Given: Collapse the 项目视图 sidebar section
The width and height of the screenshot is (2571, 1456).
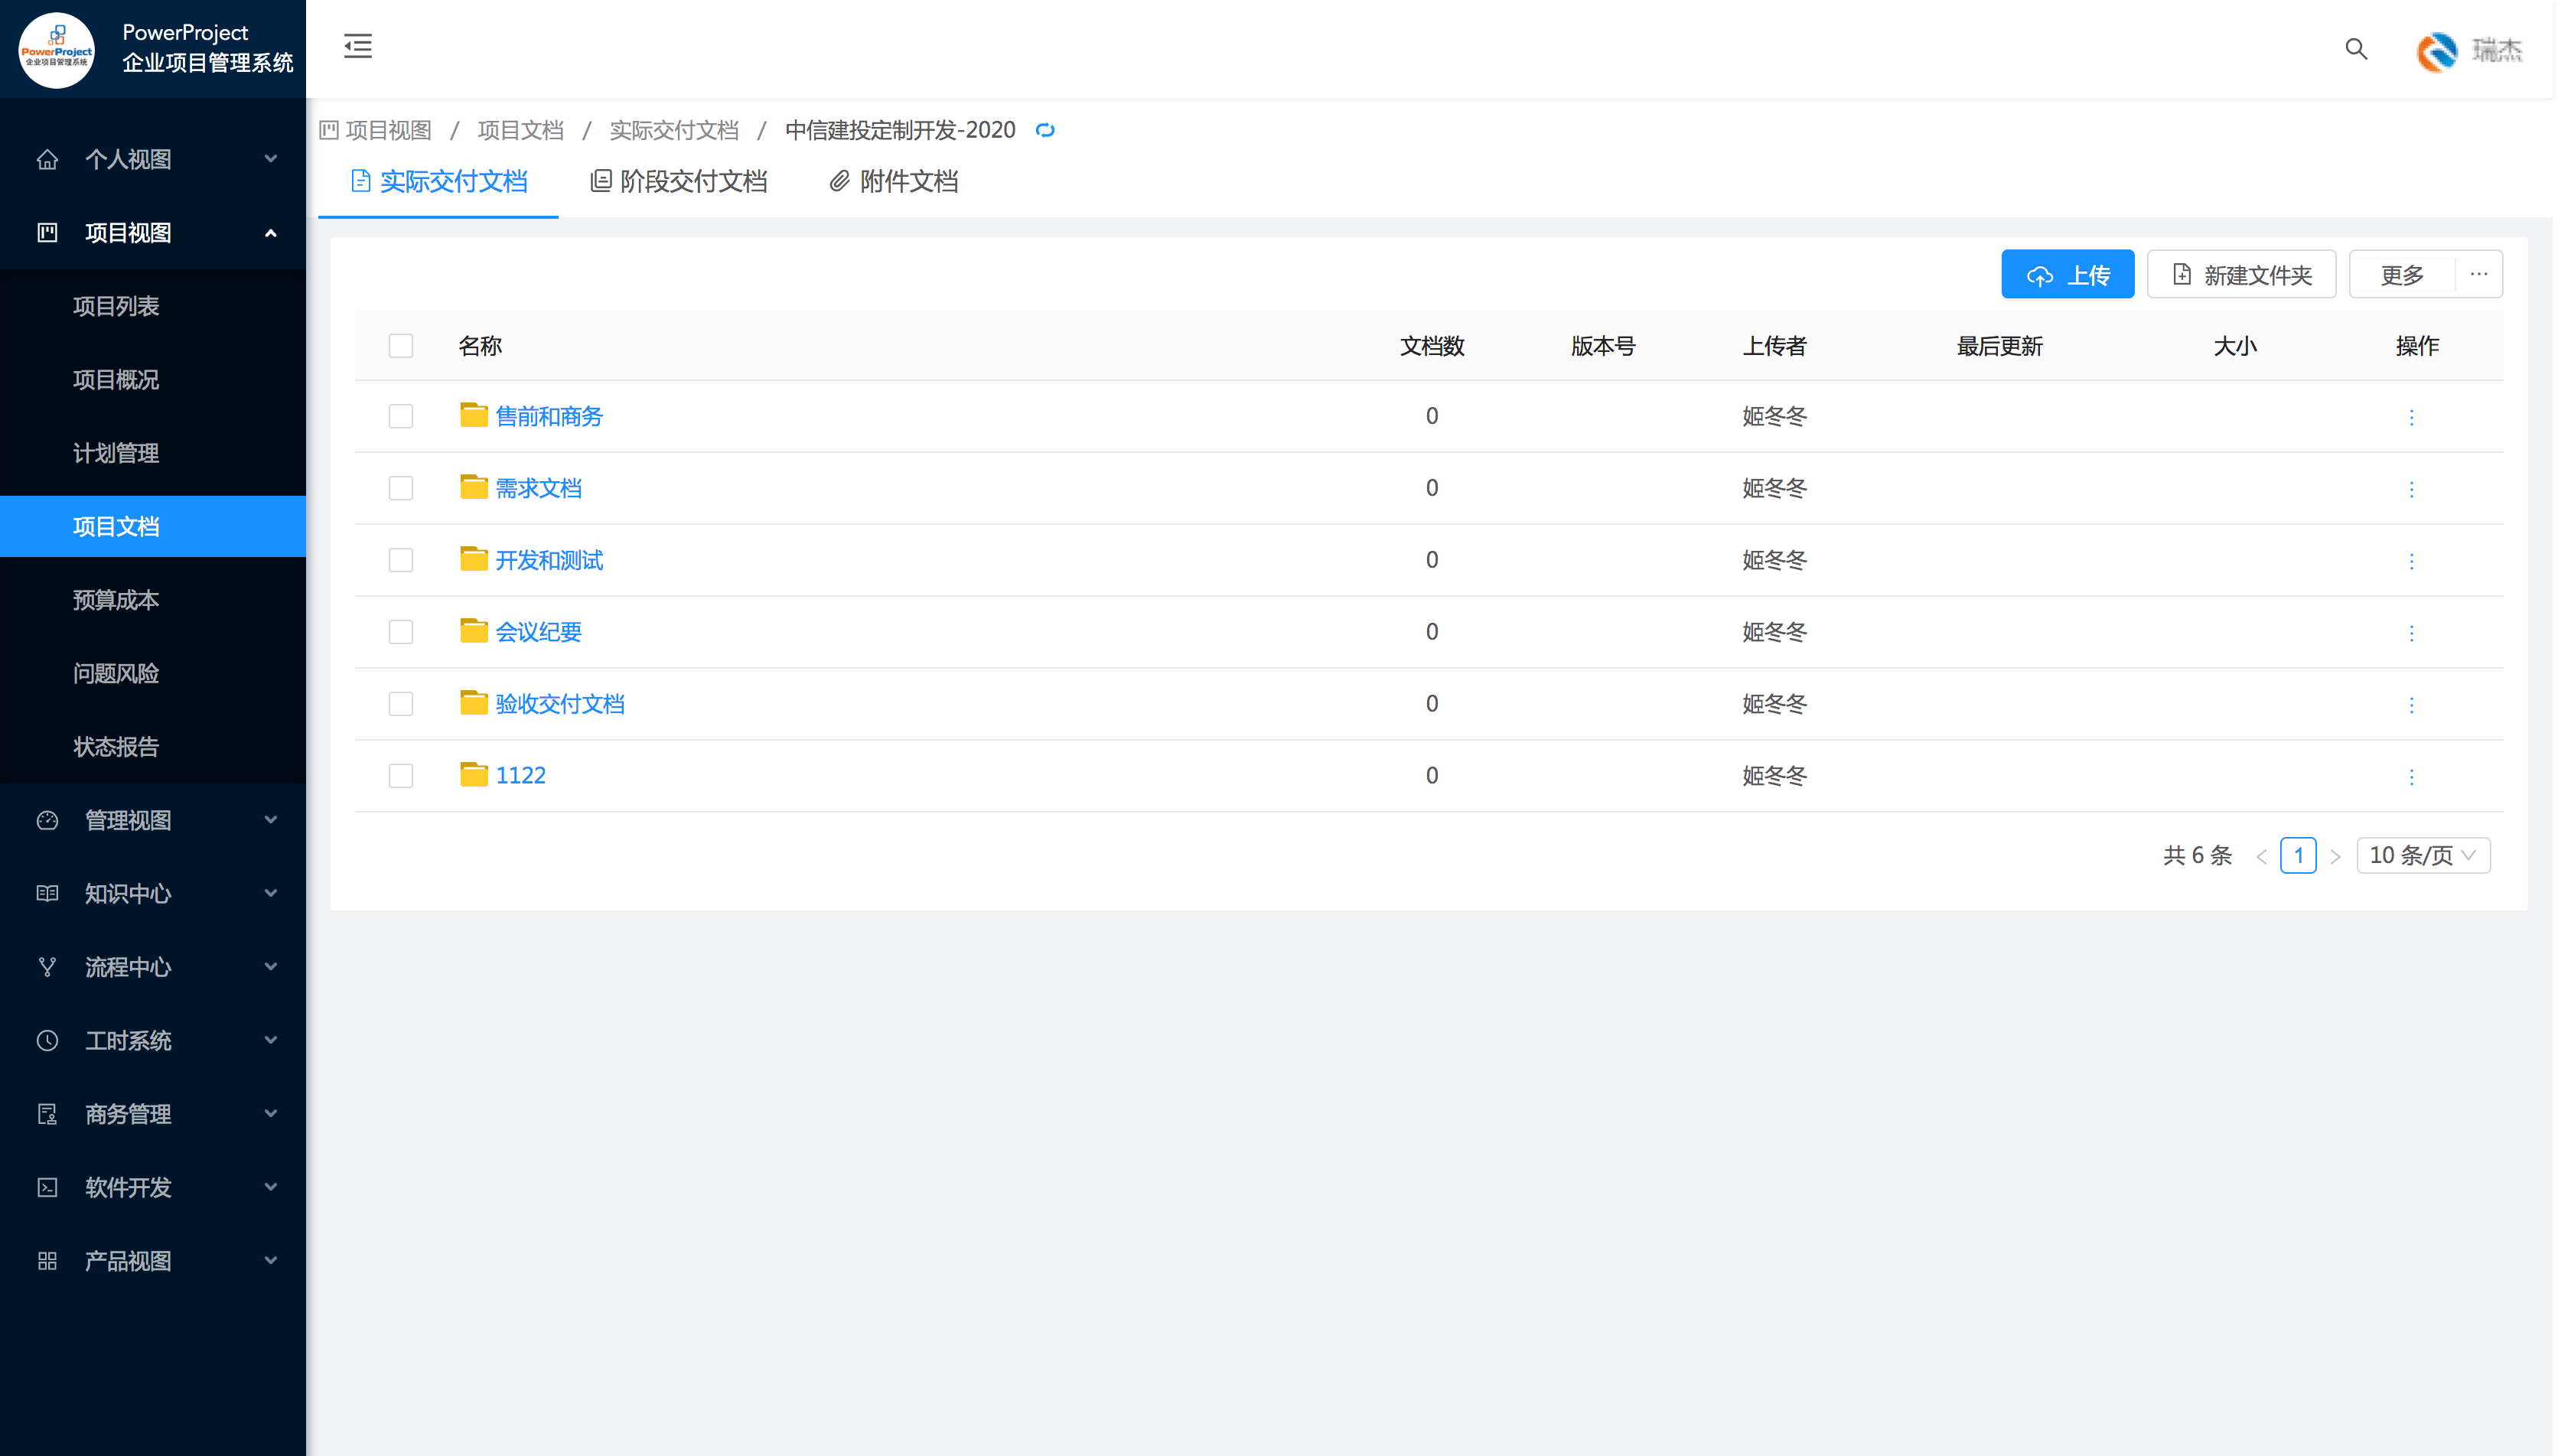Looking at the screenshot, I should click(x=153, y=233).
